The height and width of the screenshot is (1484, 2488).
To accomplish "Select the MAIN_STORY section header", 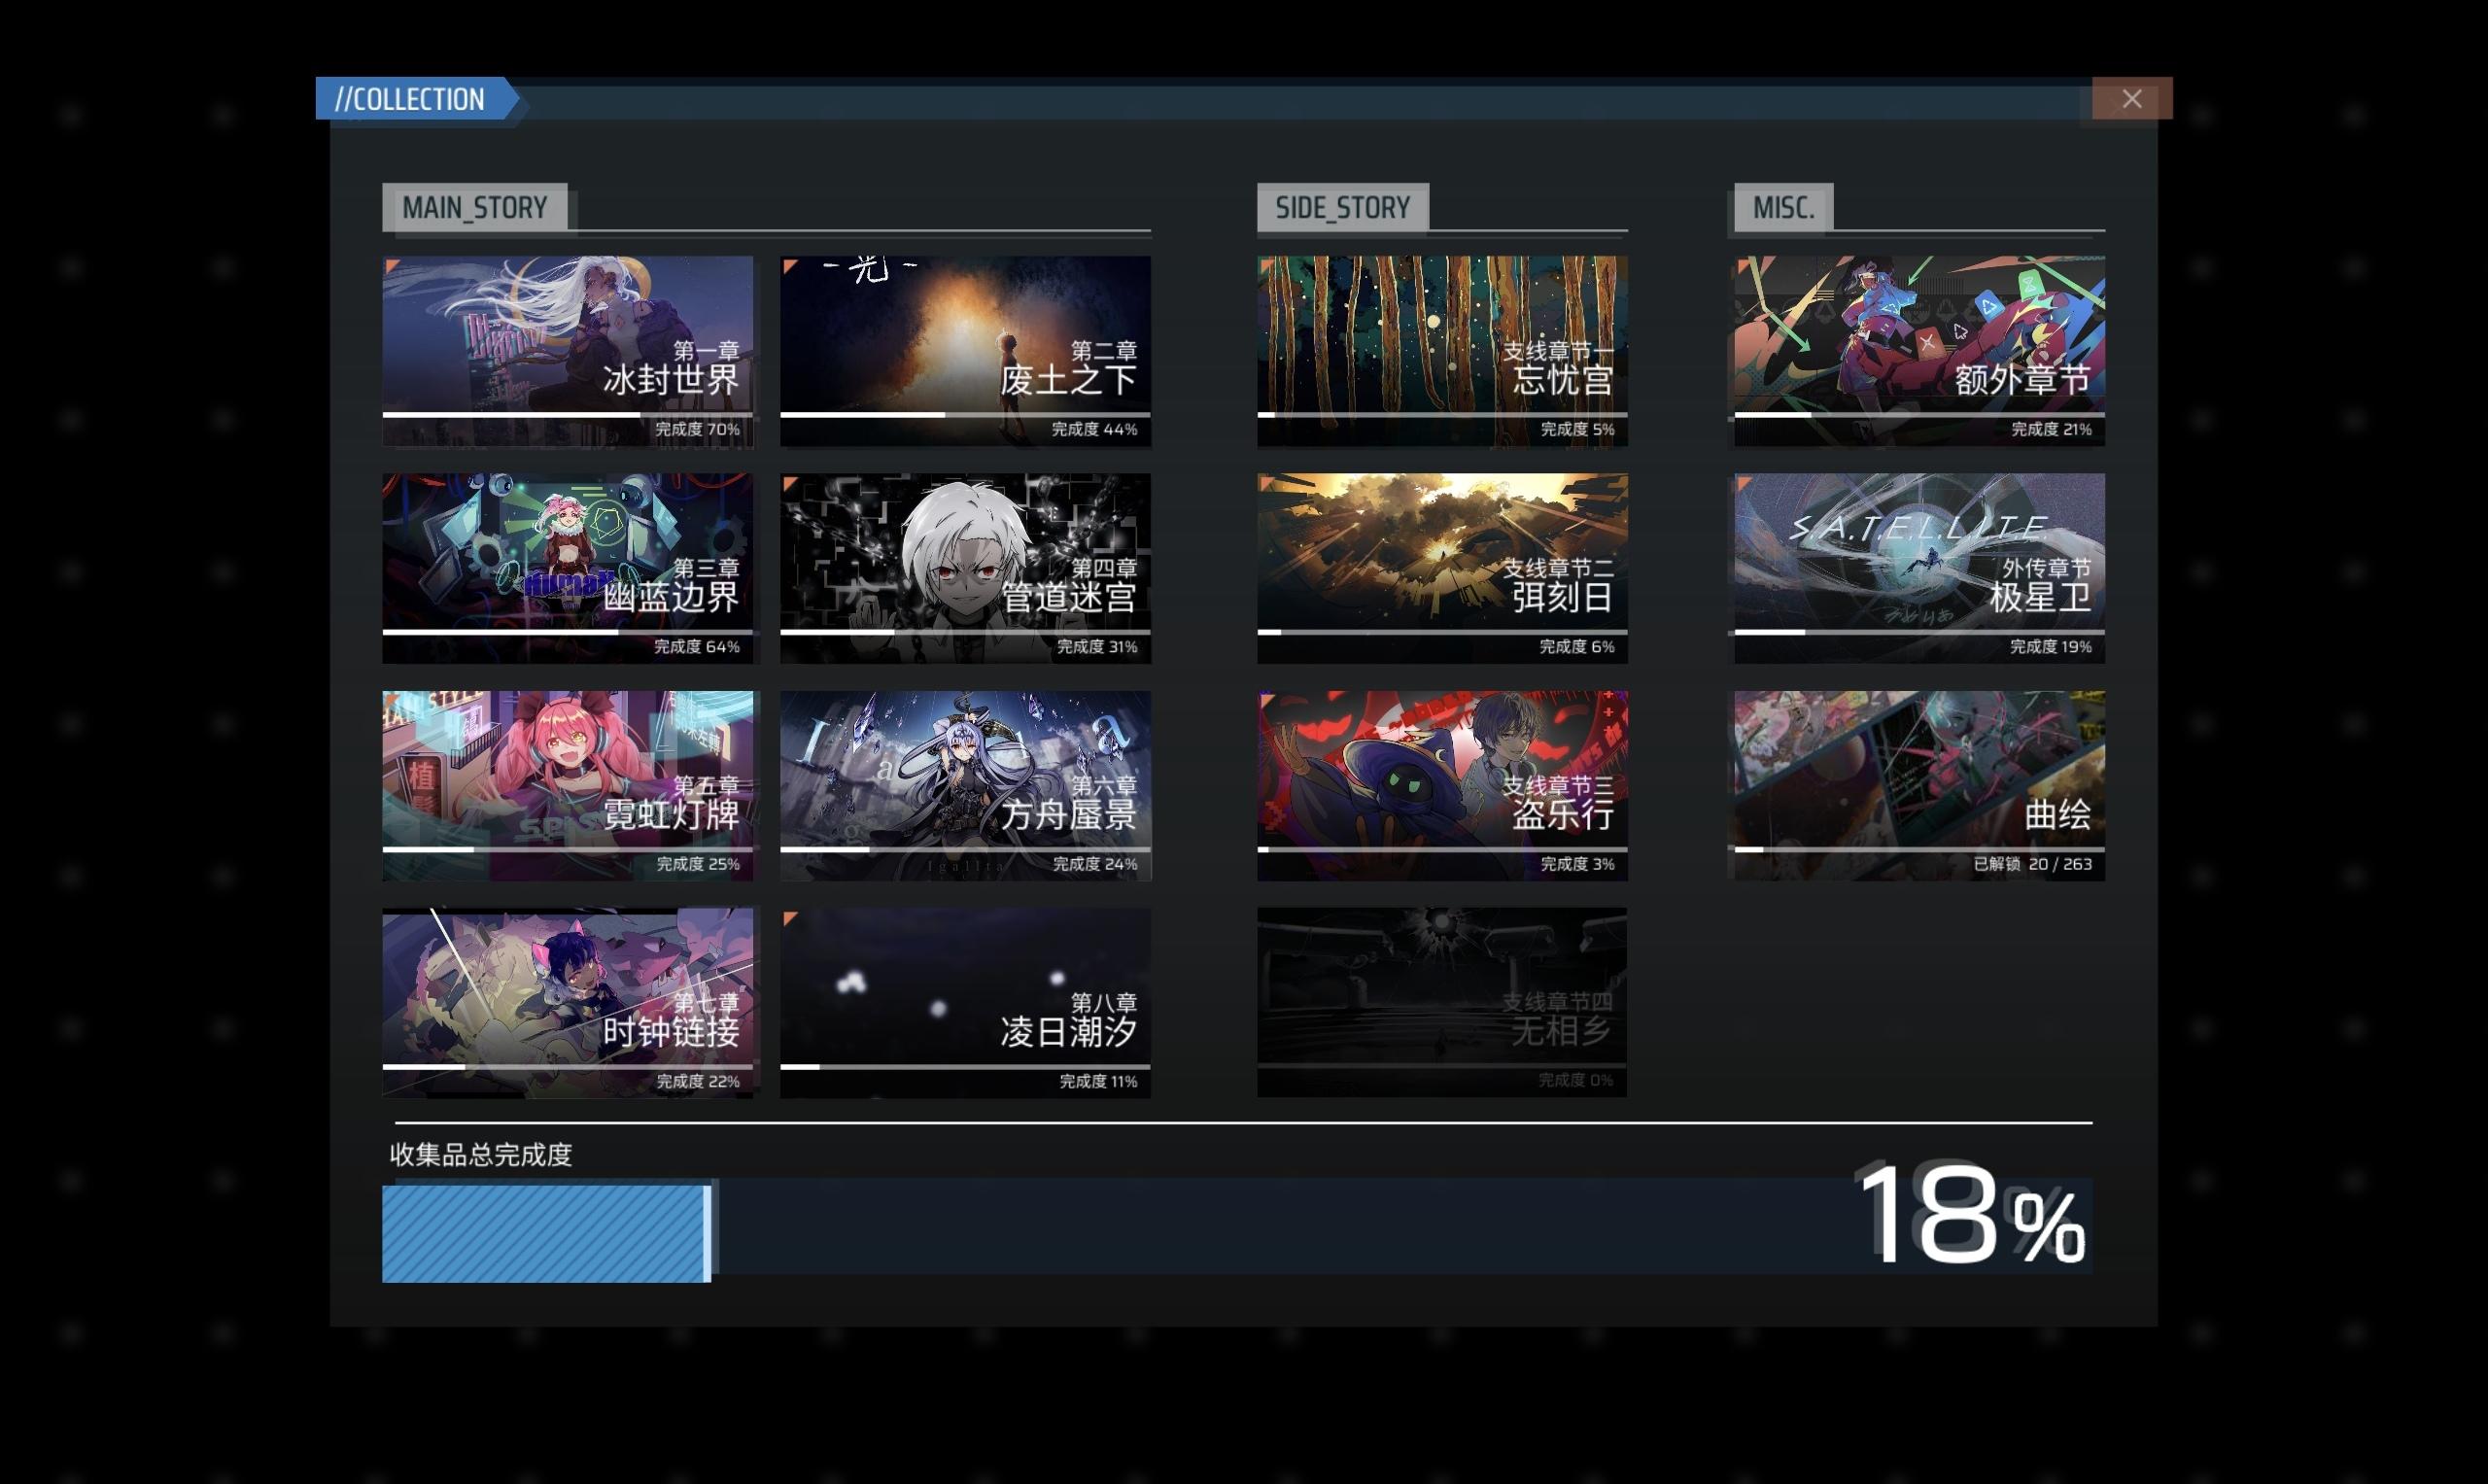I will (x=475, y=207).
